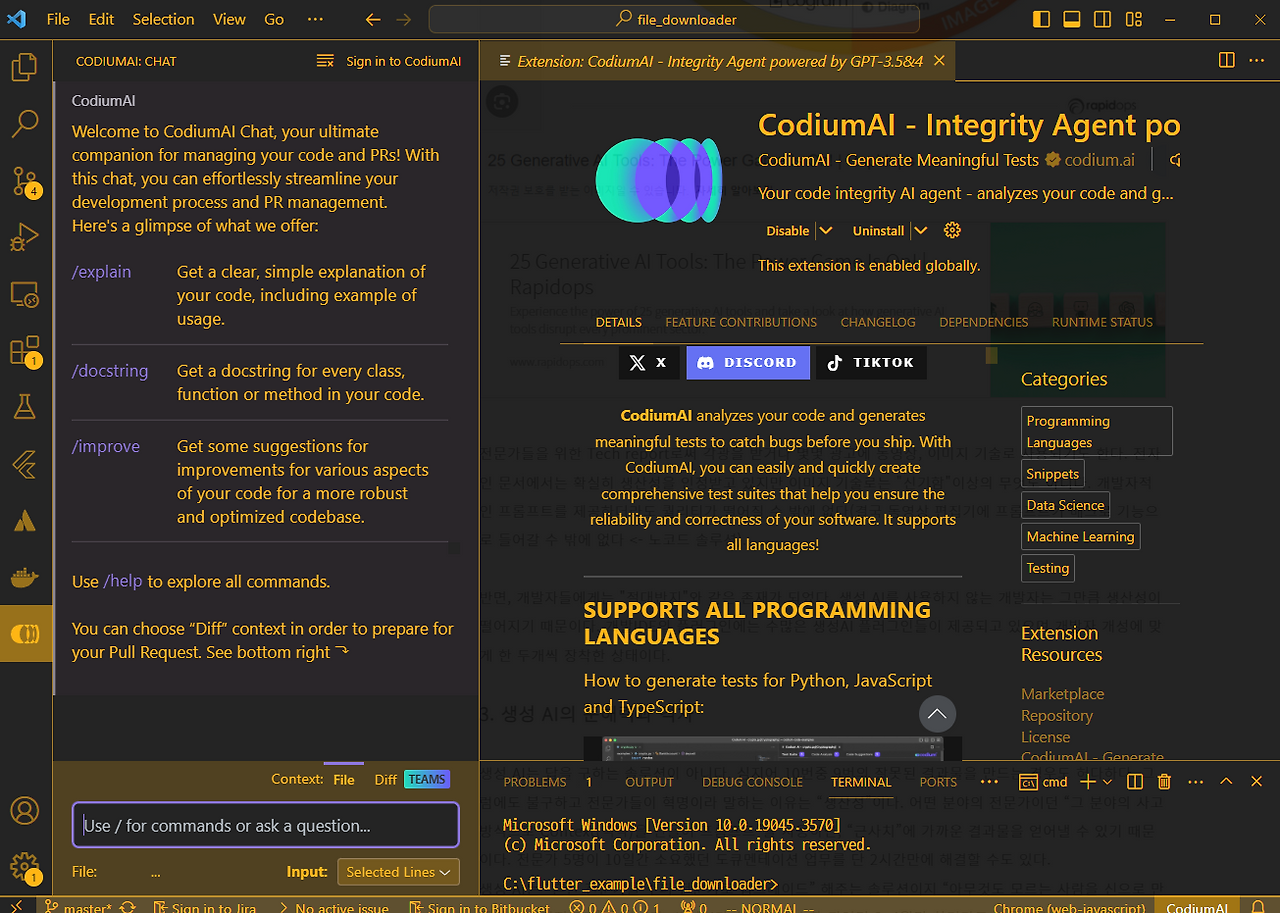The height and width of the screenshot is (913, 1280).
Task: Open the new terminal profile dropdown arrow
Action: tap(1107, 782)
